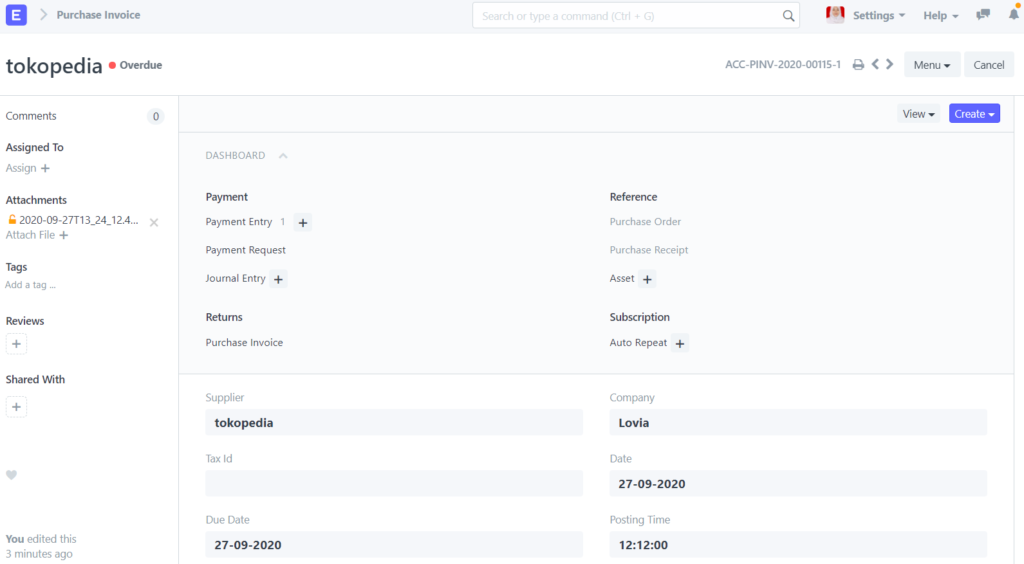Print this invoice via printer icon
Screen dimensions: 1024x564
point(858,65)
